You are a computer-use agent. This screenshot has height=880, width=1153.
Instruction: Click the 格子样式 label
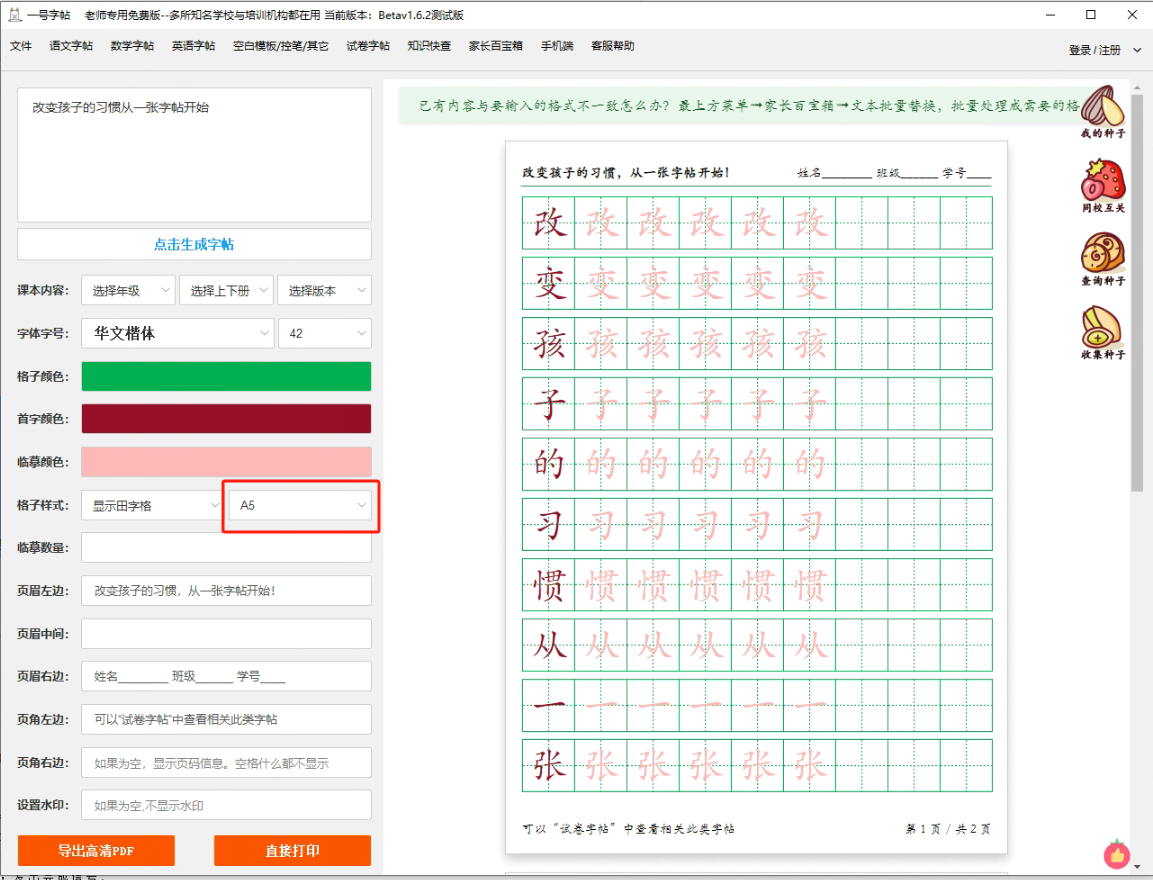pos(43,505)
